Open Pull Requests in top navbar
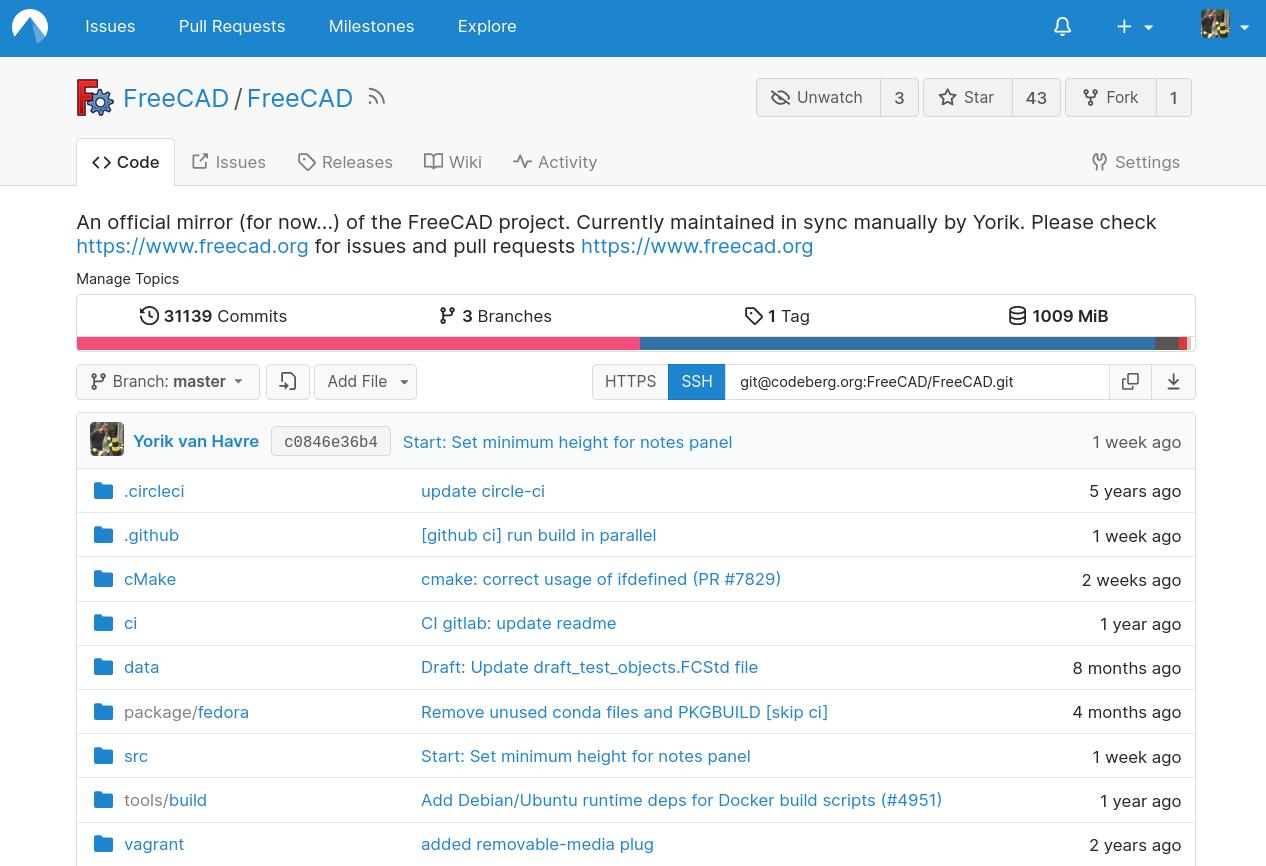 click(232, 27)
